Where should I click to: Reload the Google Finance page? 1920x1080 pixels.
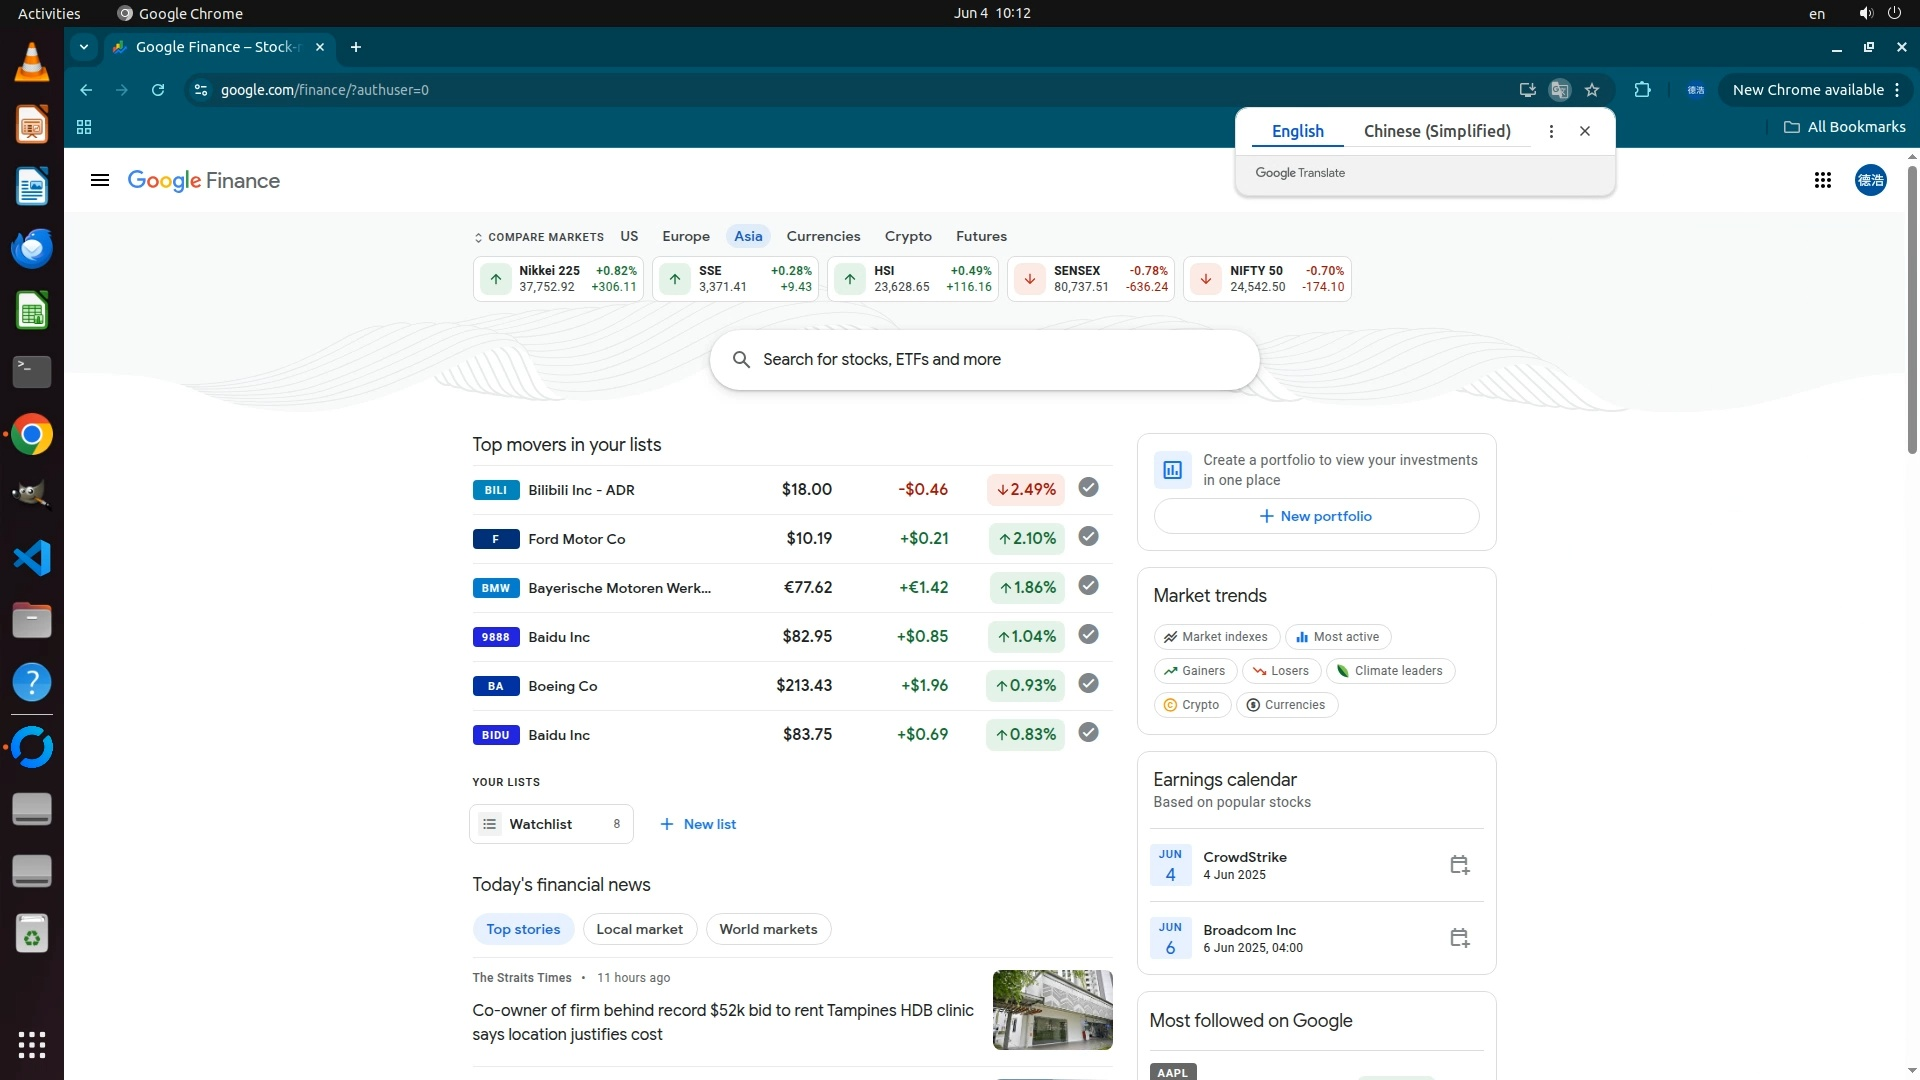[158, 90]
